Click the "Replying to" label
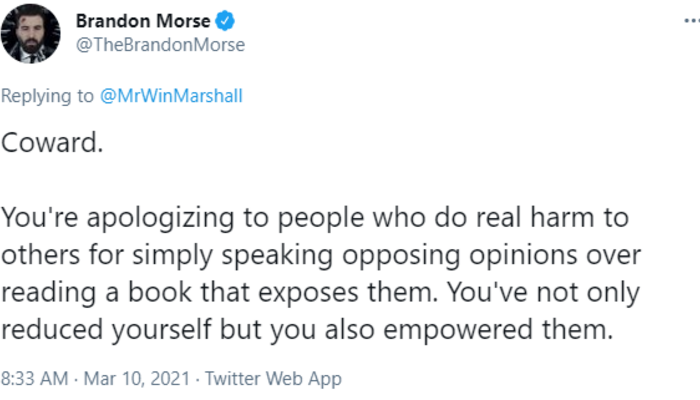Image resolution: width=700 pixels, height=400 pixels. pyautogui.click(x=48, y=96)
